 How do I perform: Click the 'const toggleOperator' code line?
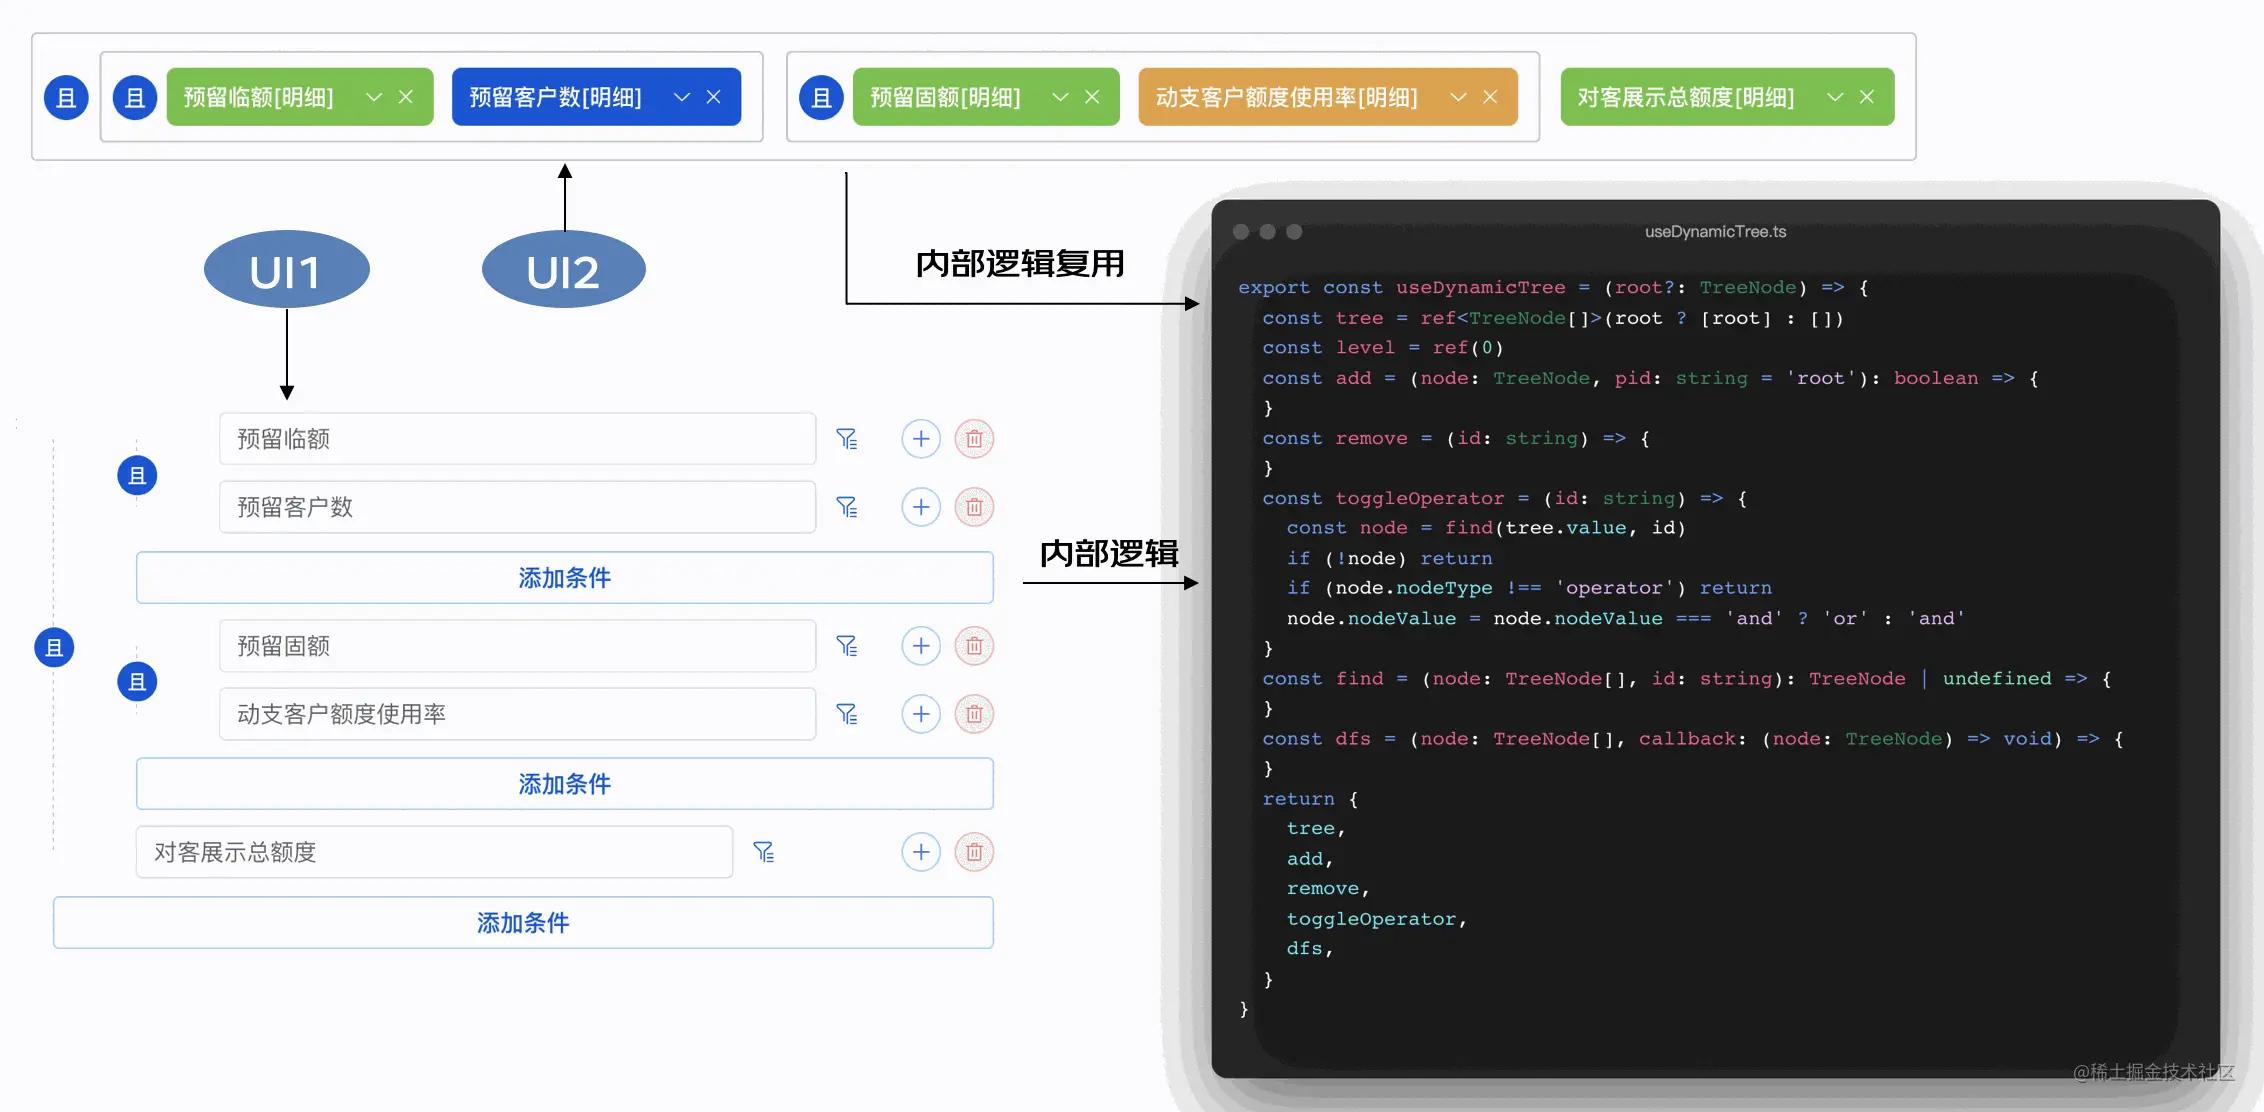(1504, 498)
